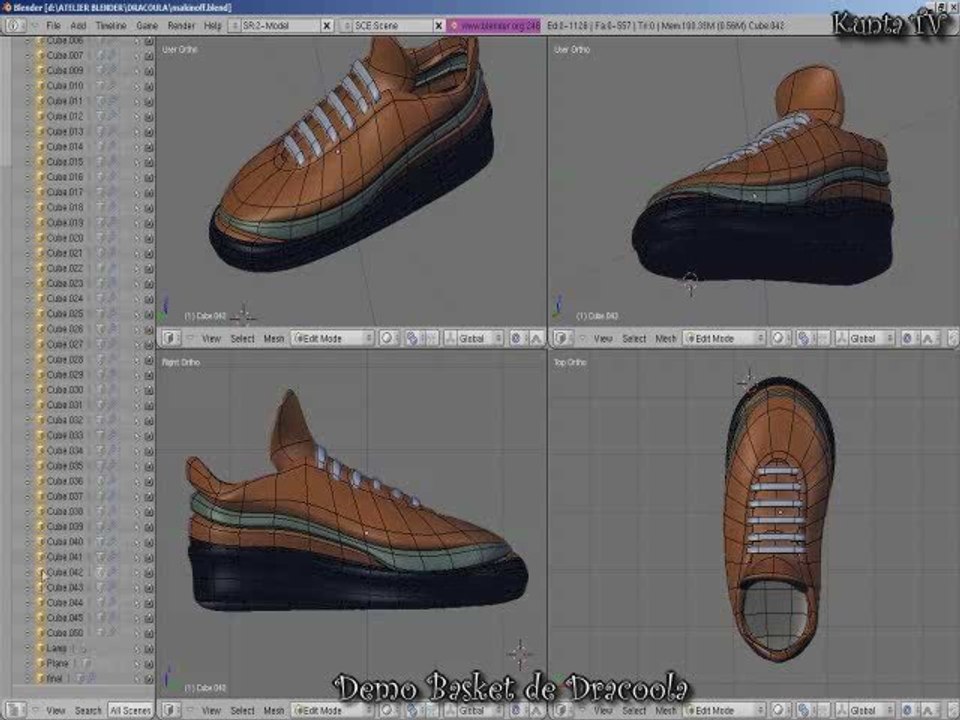Toggle selectability of Cube.036
Screen dimensions: 960x720
(137, 481)
